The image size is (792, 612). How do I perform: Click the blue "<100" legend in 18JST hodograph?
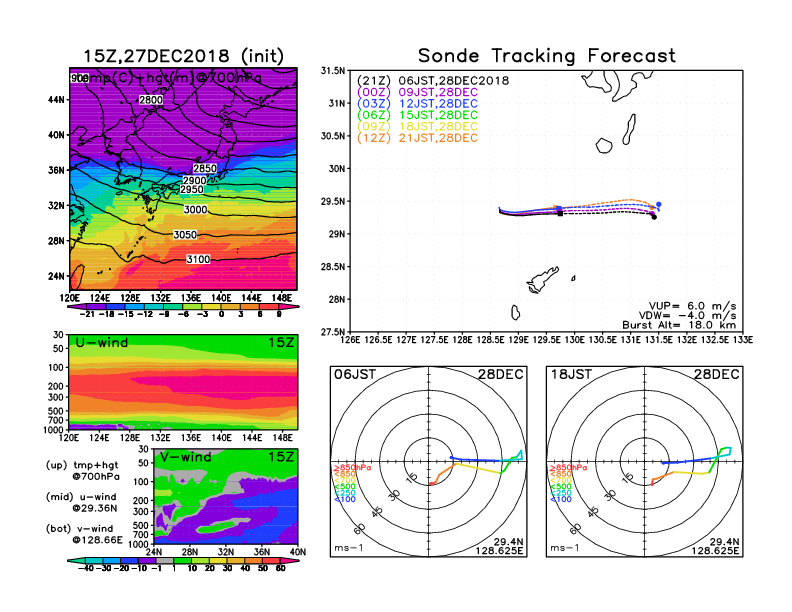click(561, 499)
